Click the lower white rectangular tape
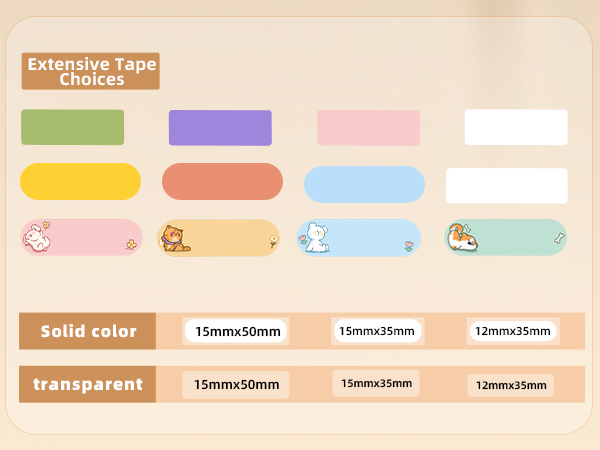Viewport: 600px width, 450px height. point(506,186)
